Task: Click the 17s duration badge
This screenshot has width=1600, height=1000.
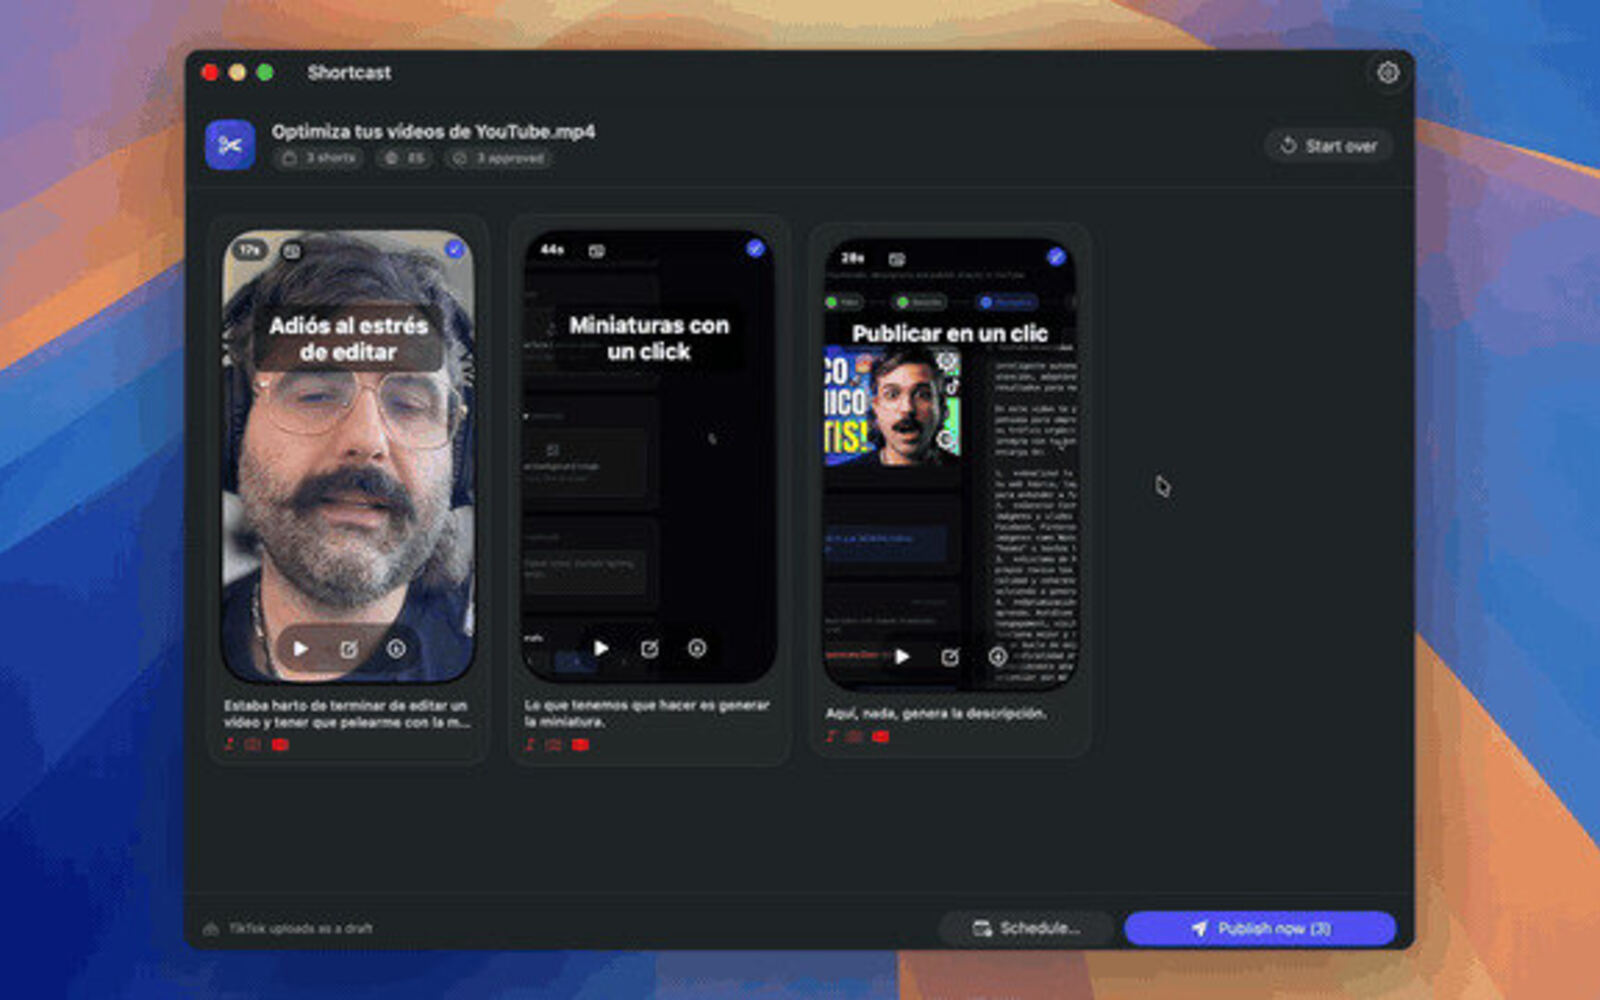Action: tap(250, 250)
